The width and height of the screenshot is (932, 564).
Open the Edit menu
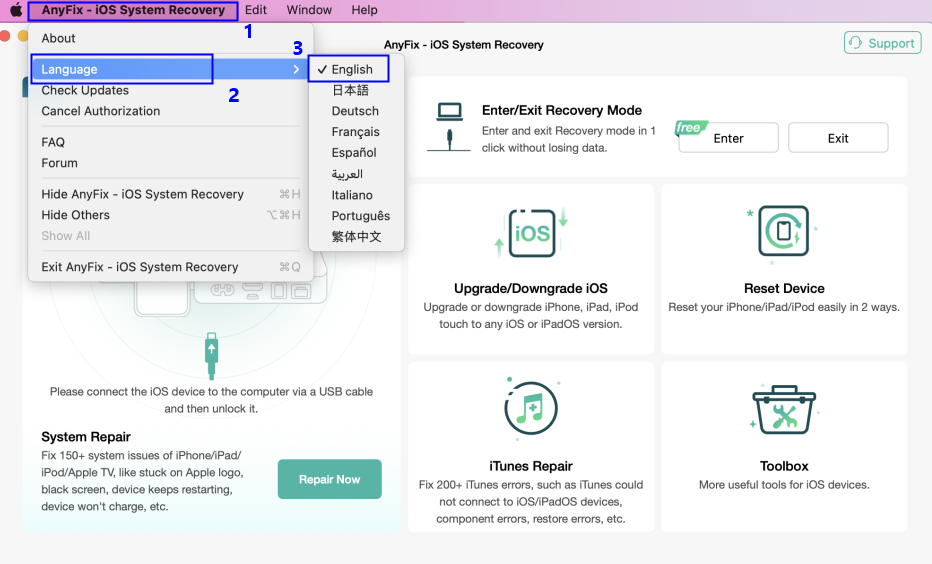click(x=256, y=10)
